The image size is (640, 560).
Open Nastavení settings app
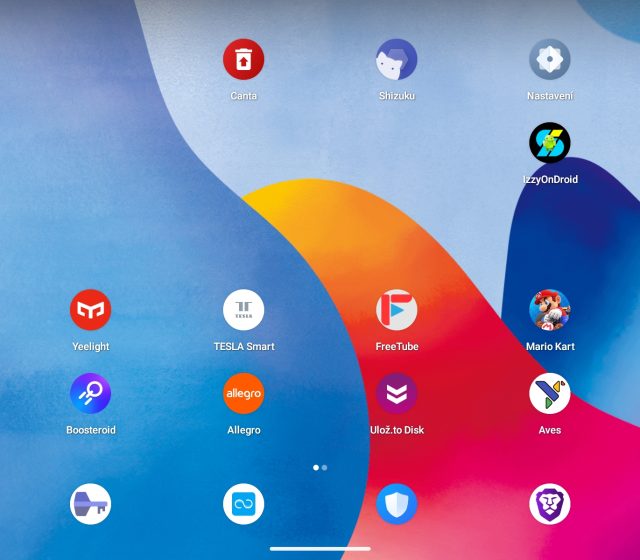click(x=549, y=60)
